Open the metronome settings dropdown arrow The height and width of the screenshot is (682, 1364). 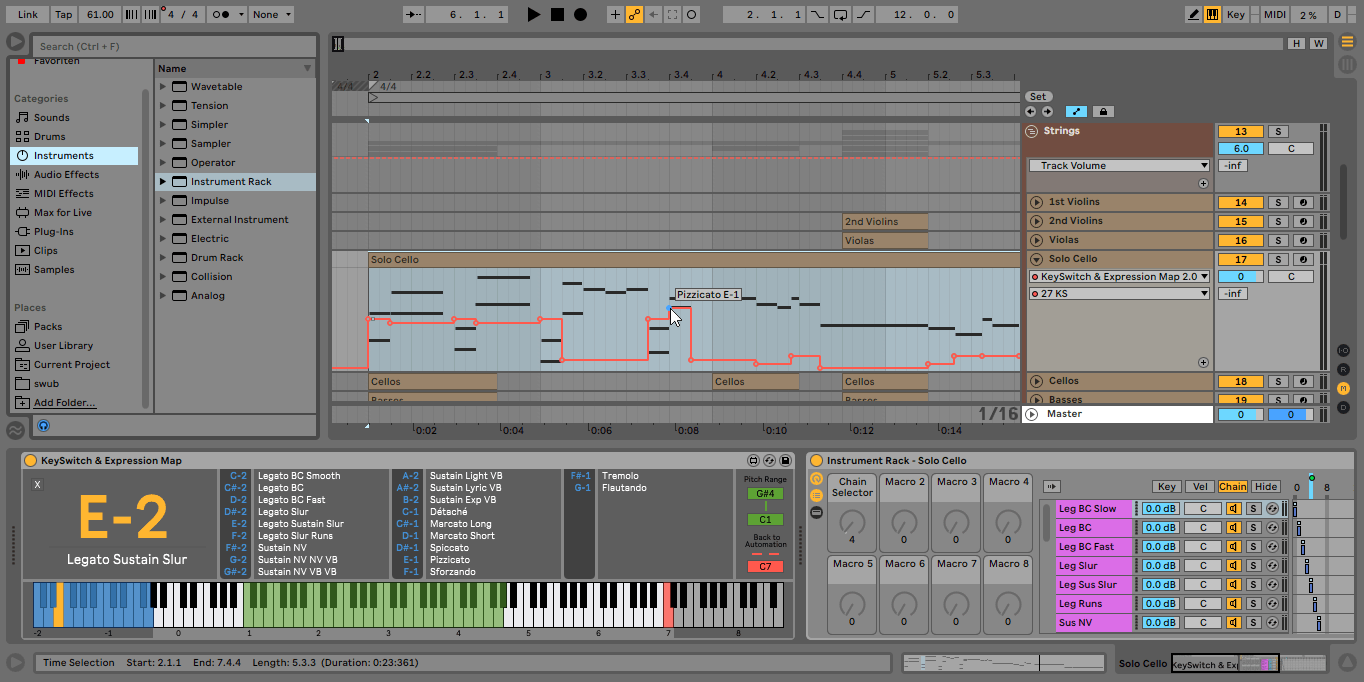[x=241, y=15]
